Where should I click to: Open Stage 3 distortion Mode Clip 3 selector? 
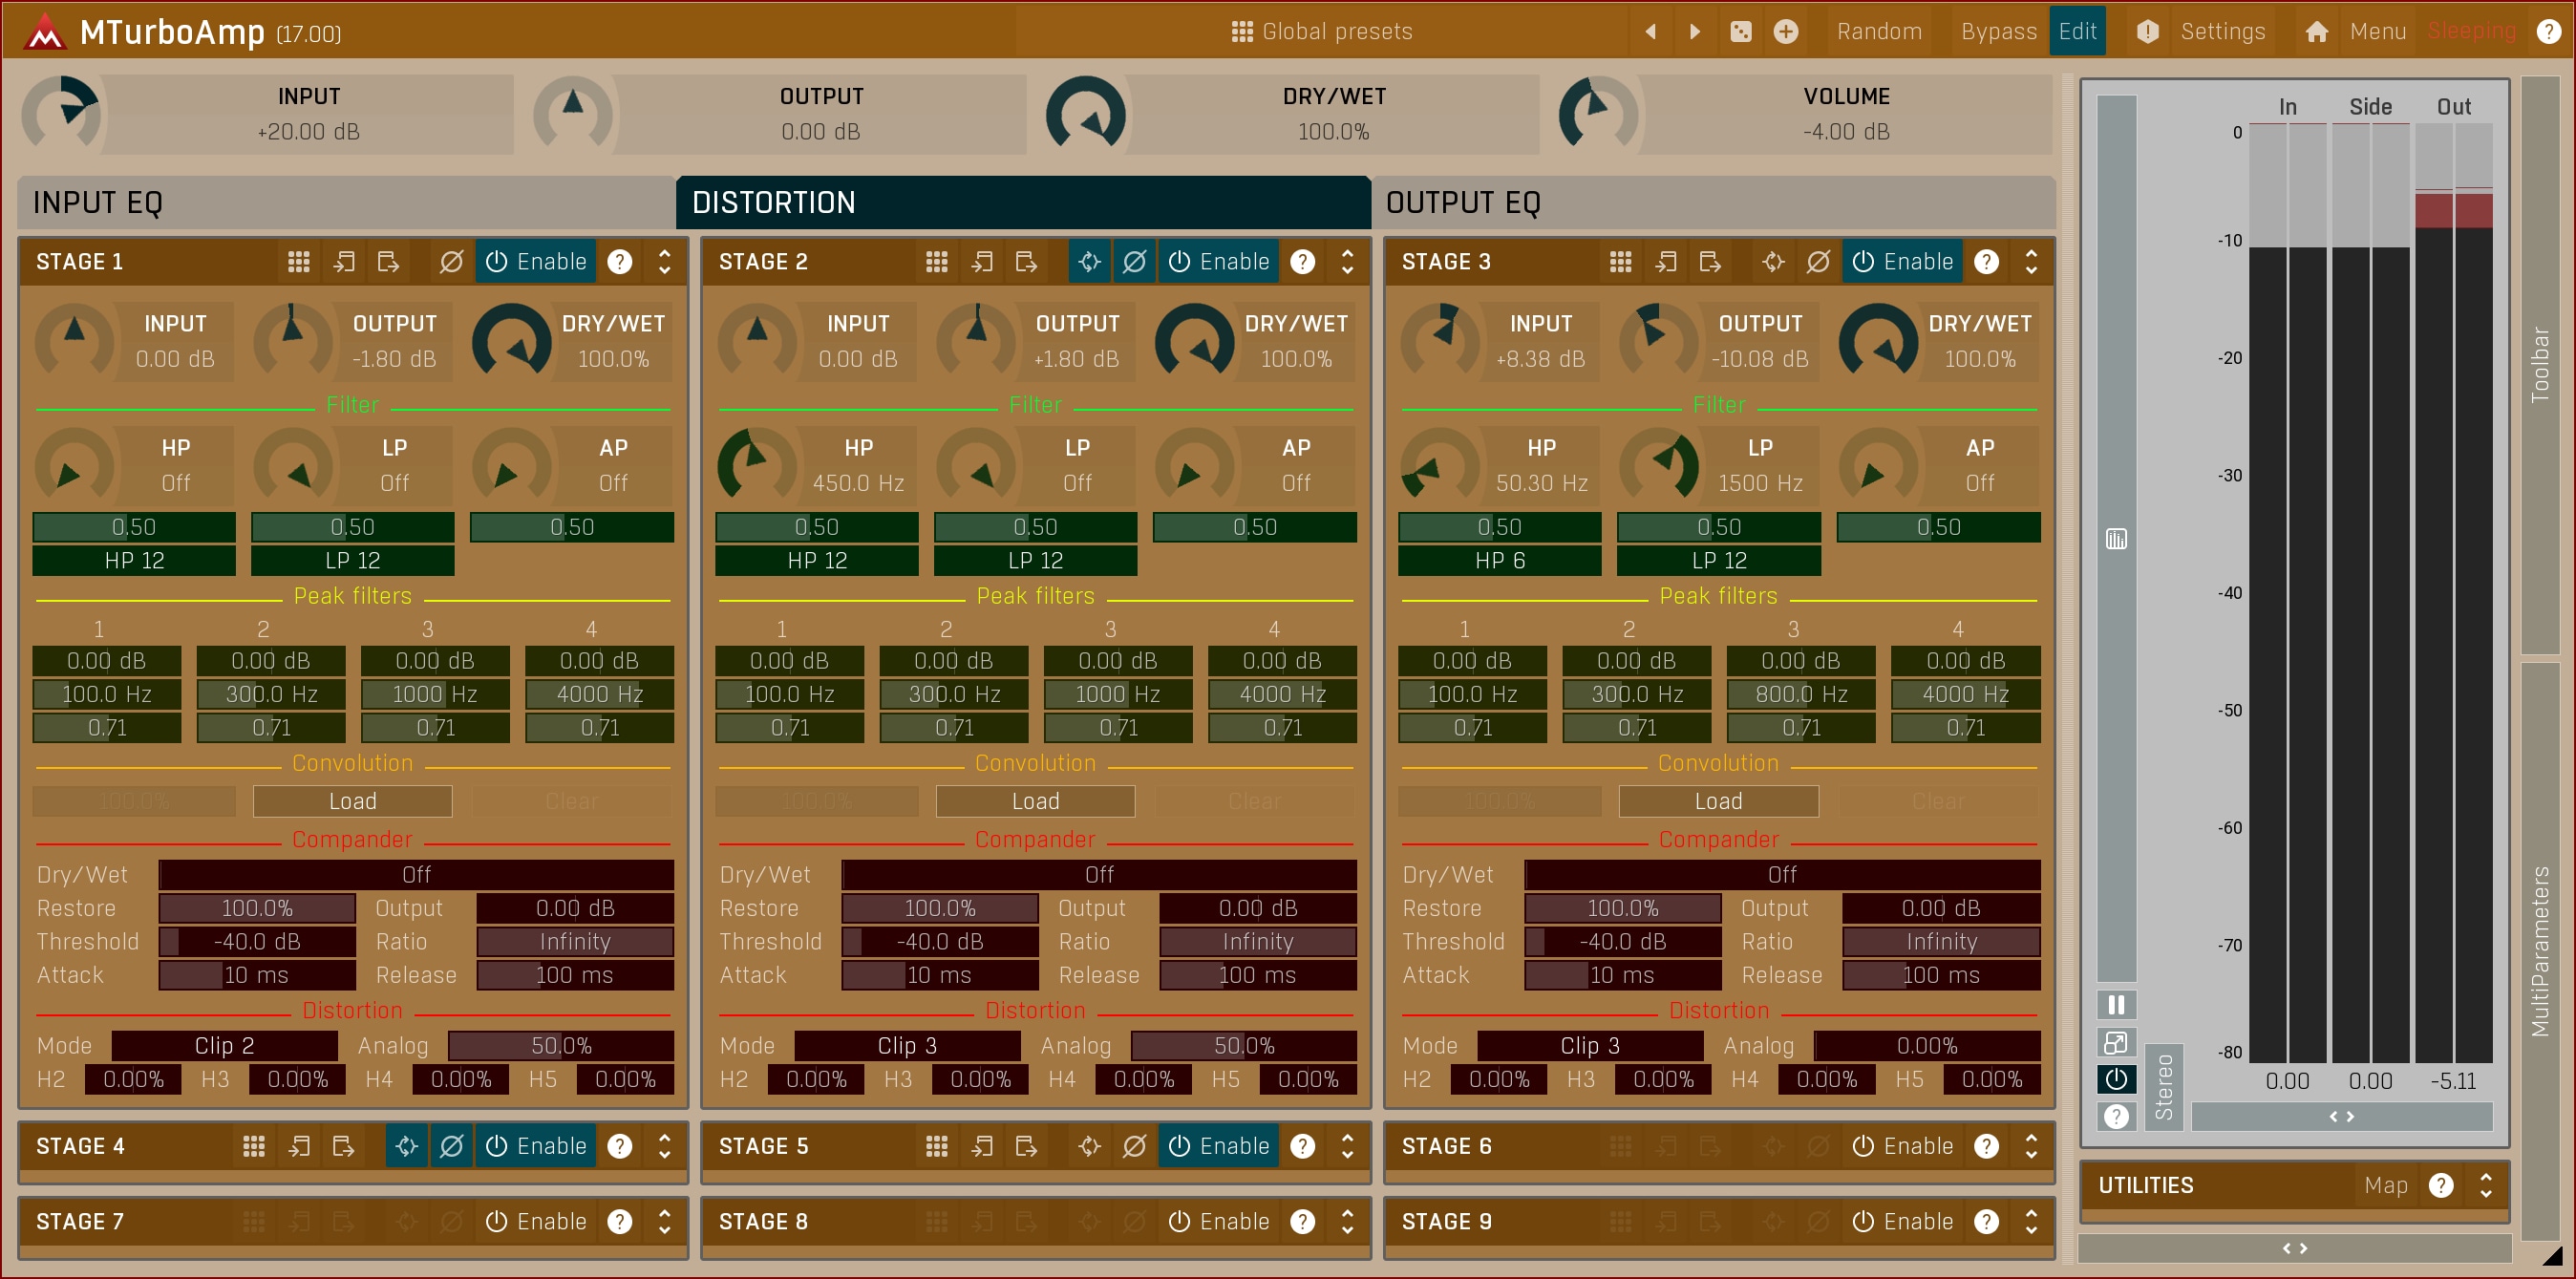[1589, 1046]
